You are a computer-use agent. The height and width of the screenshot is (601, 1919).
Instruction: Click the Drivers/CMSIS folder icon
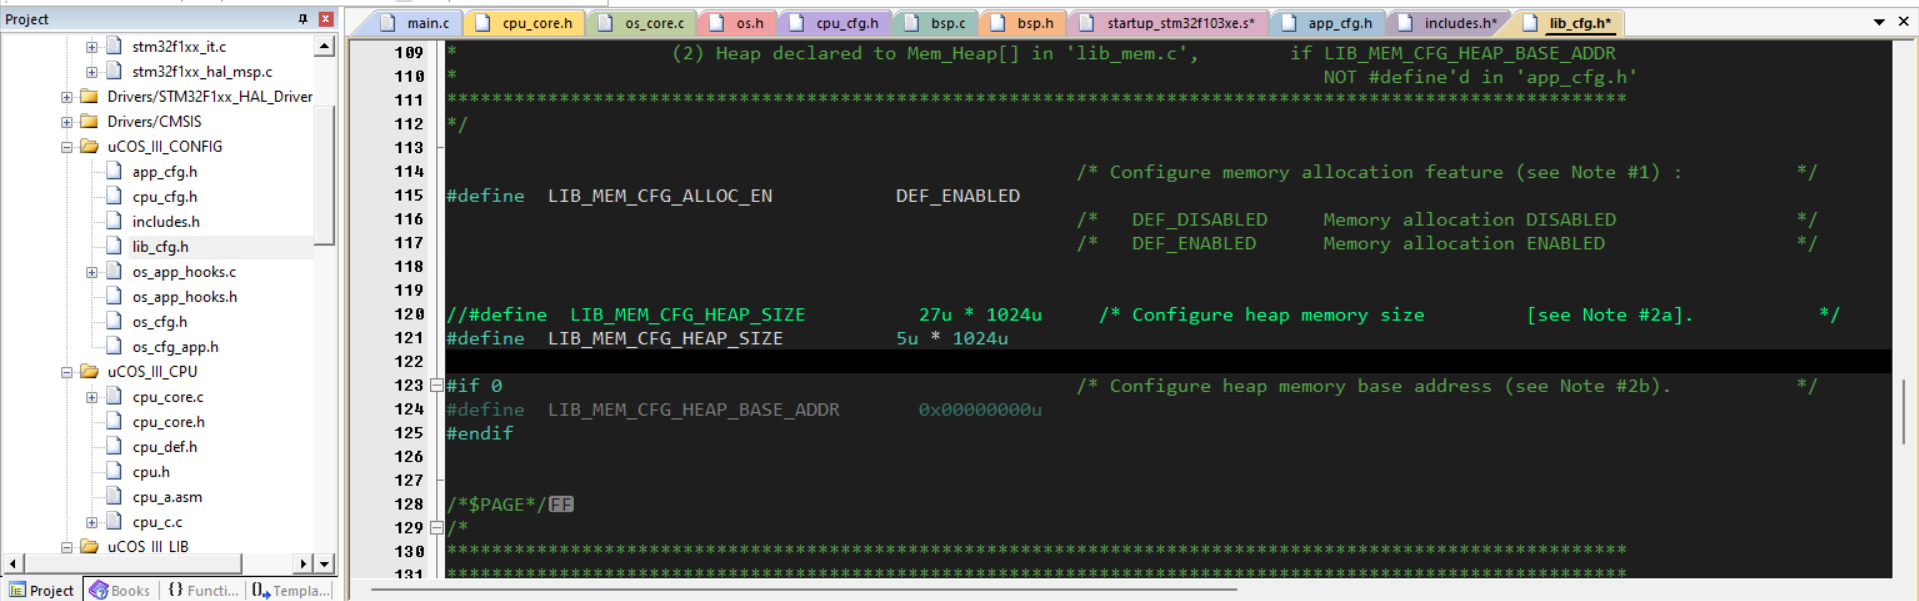(89, 122)
